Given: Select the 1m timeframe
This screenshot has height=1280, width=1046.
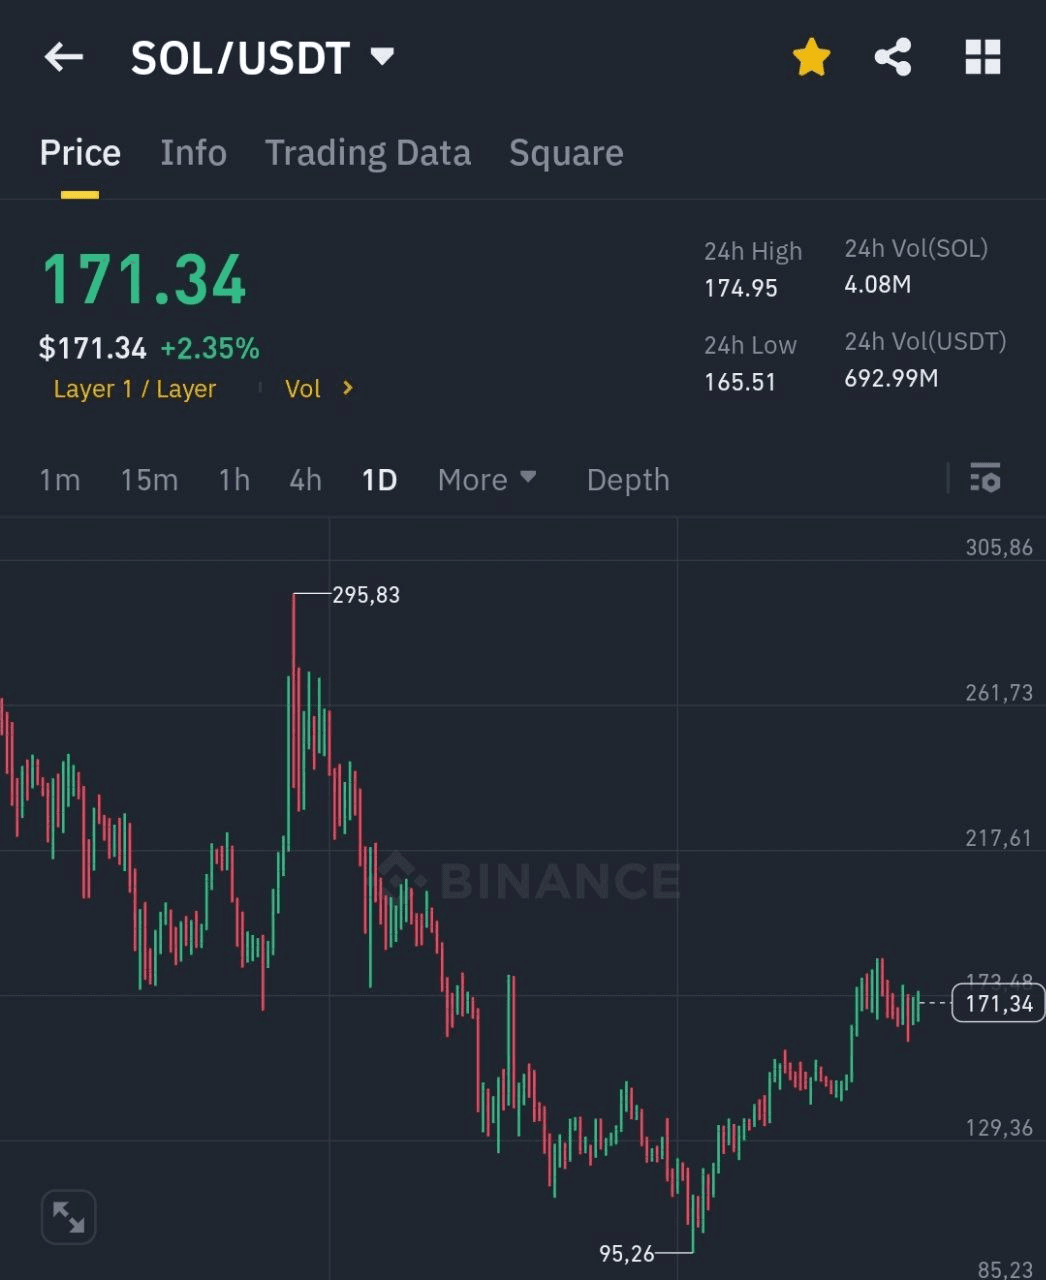Looking at the screenshot, I should [59, 480].
